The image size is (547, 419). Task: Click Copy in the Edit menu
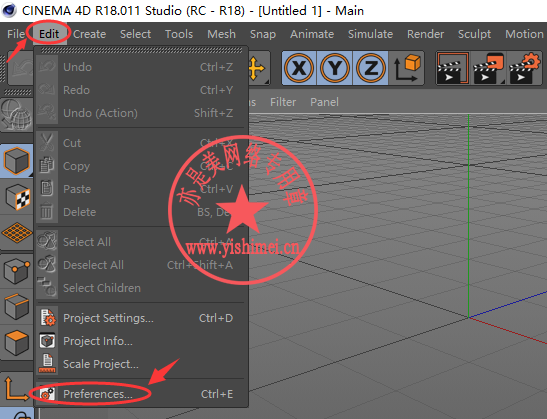tap(142, 166)
